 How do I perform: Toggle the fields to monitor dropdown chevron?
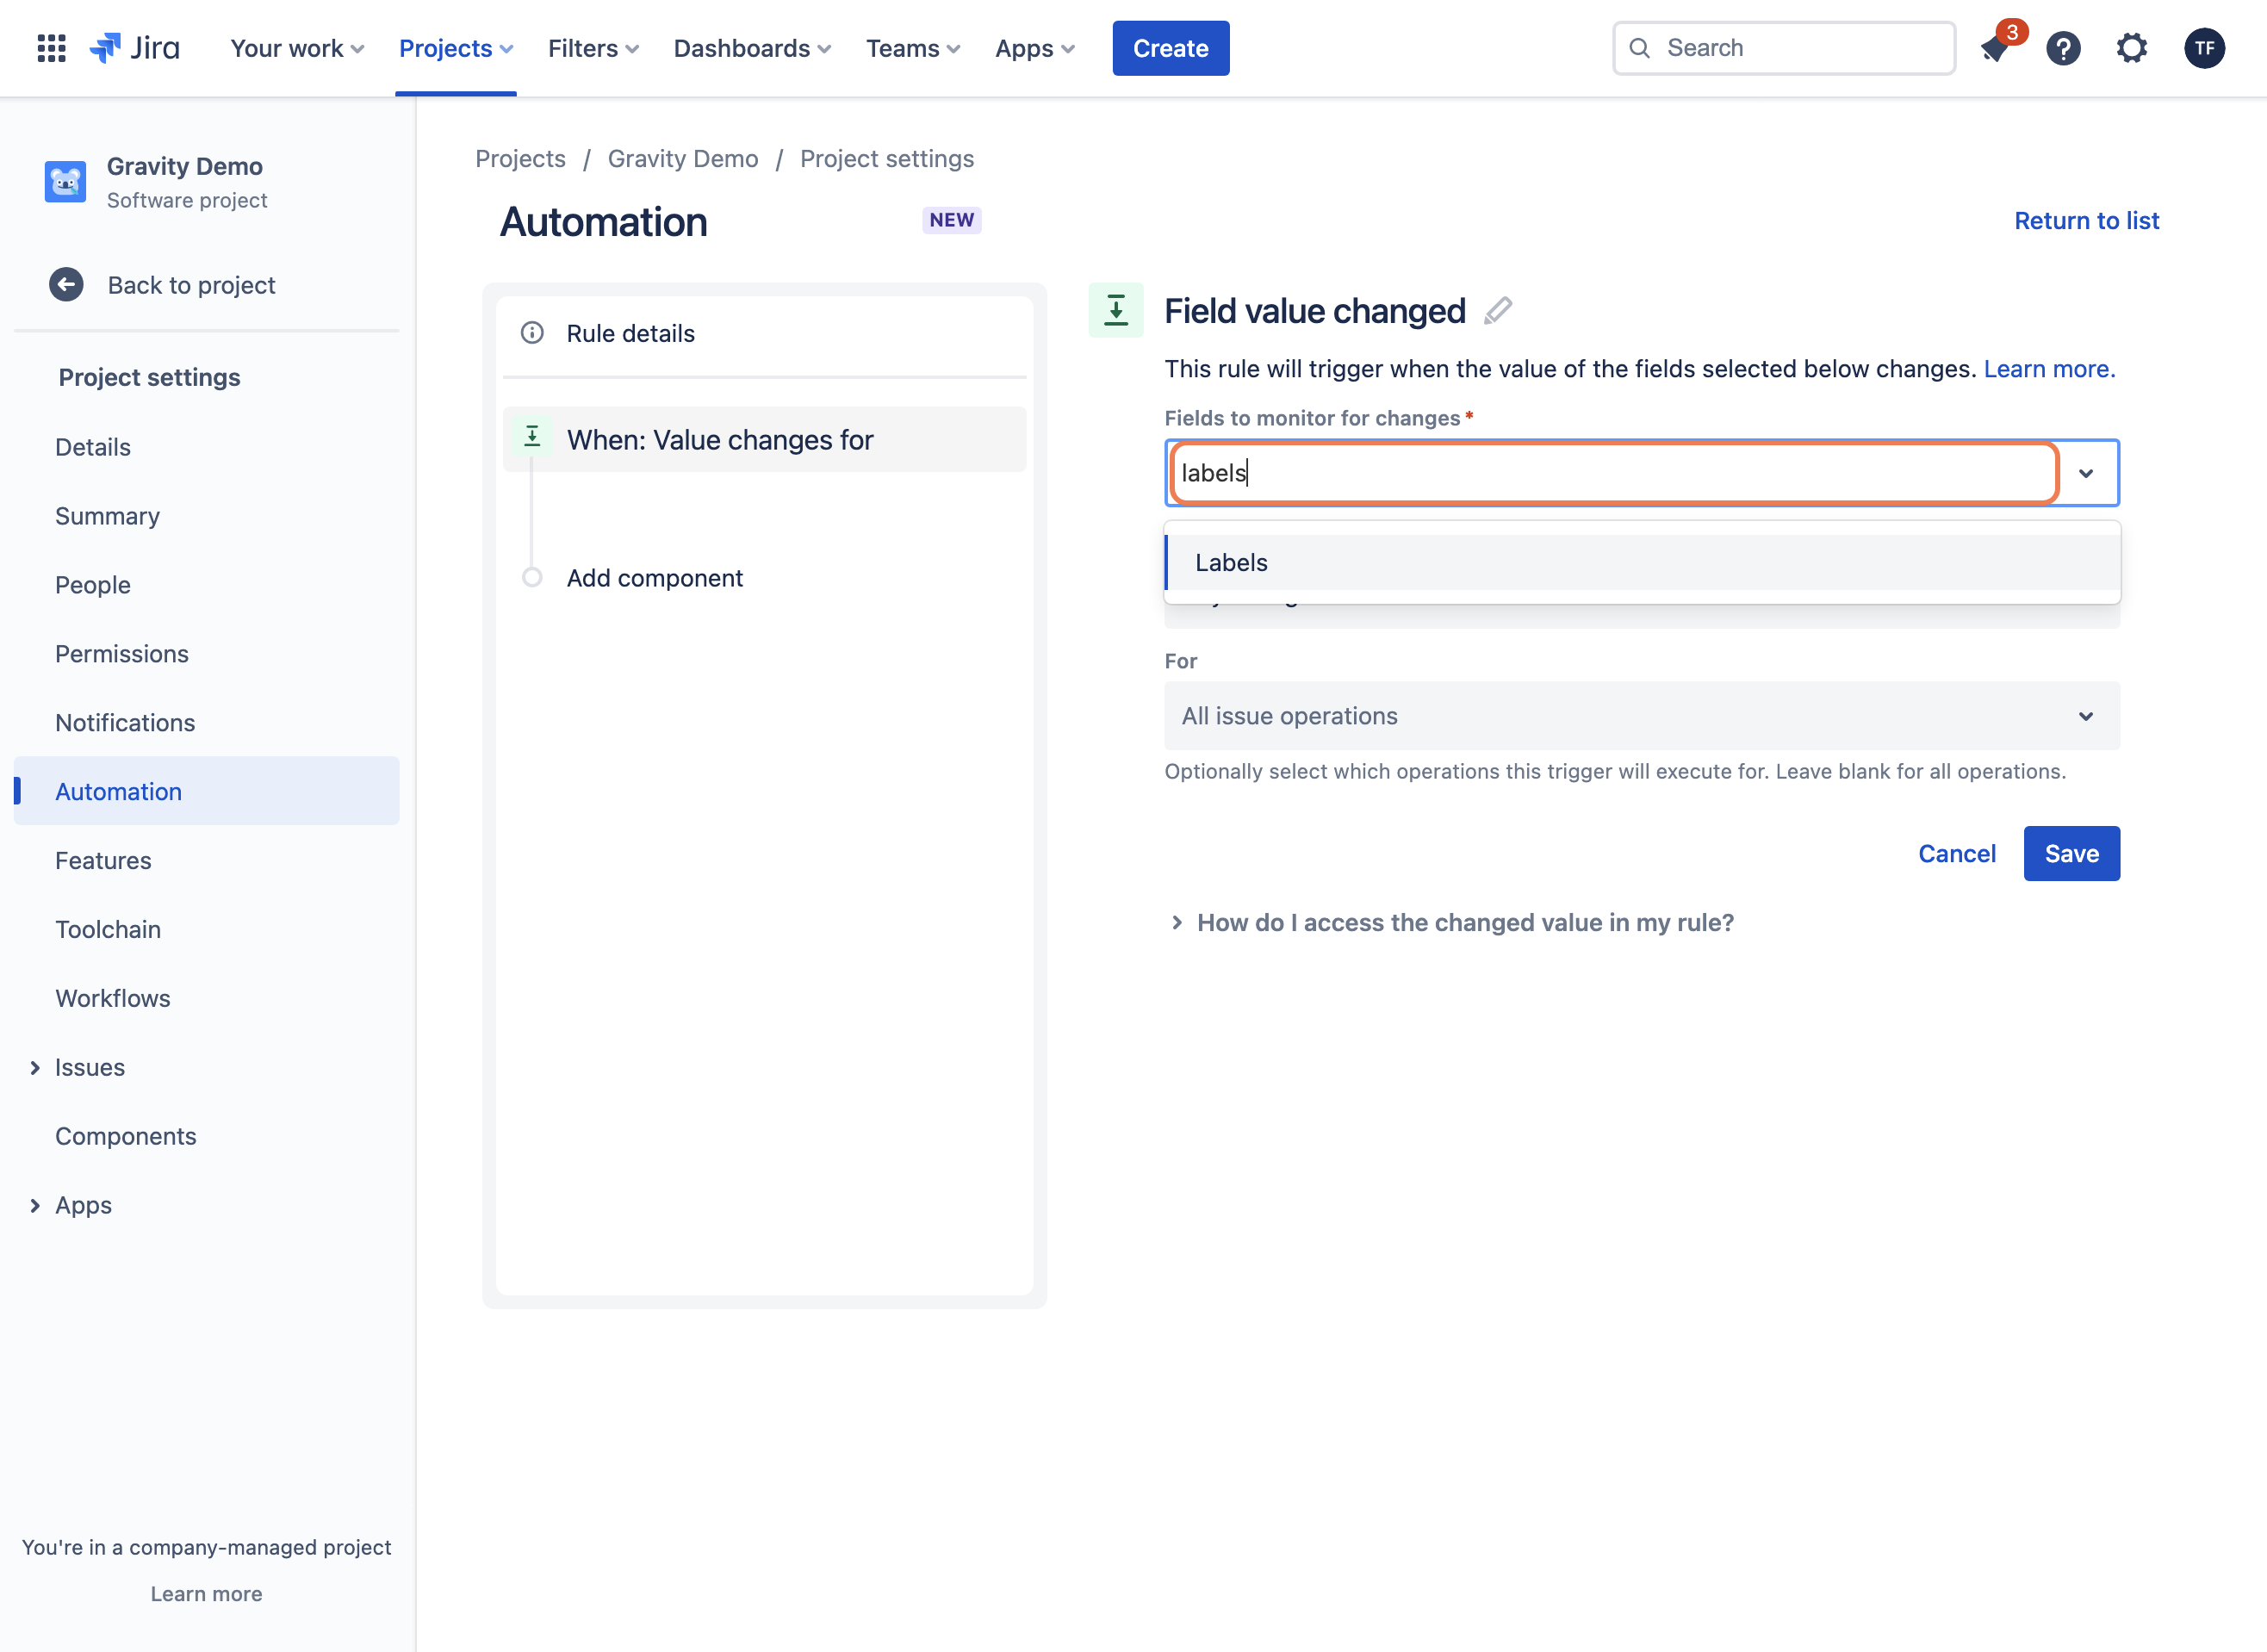pyautogui.click(x=2086, y=473)
